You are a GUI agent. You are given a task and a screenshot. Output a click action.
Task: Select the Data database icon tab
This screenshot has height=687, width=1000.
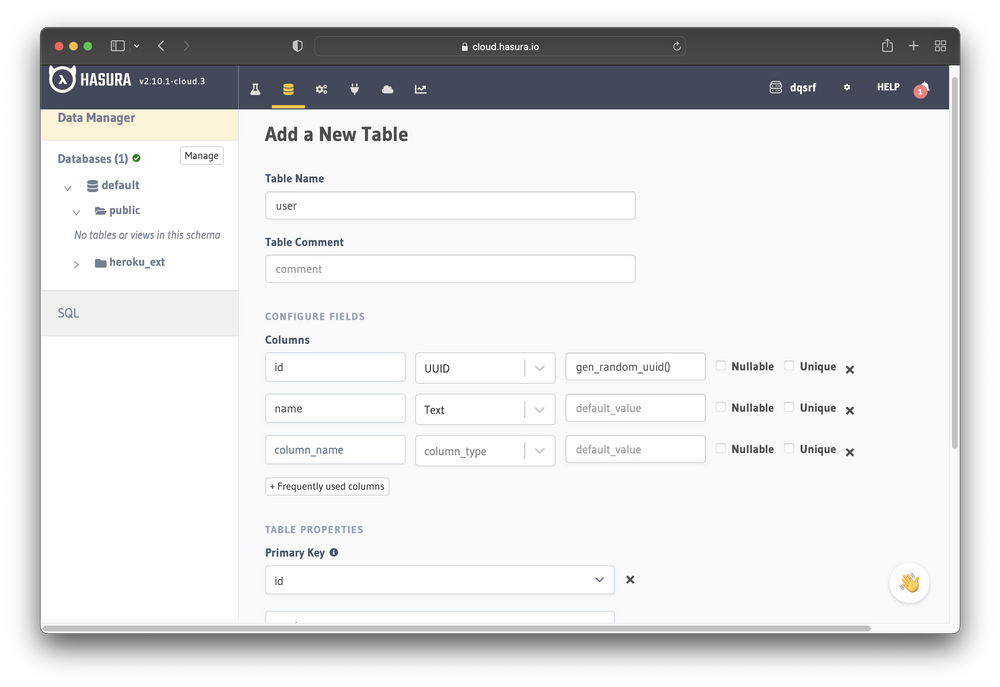[x=288, y=89]
